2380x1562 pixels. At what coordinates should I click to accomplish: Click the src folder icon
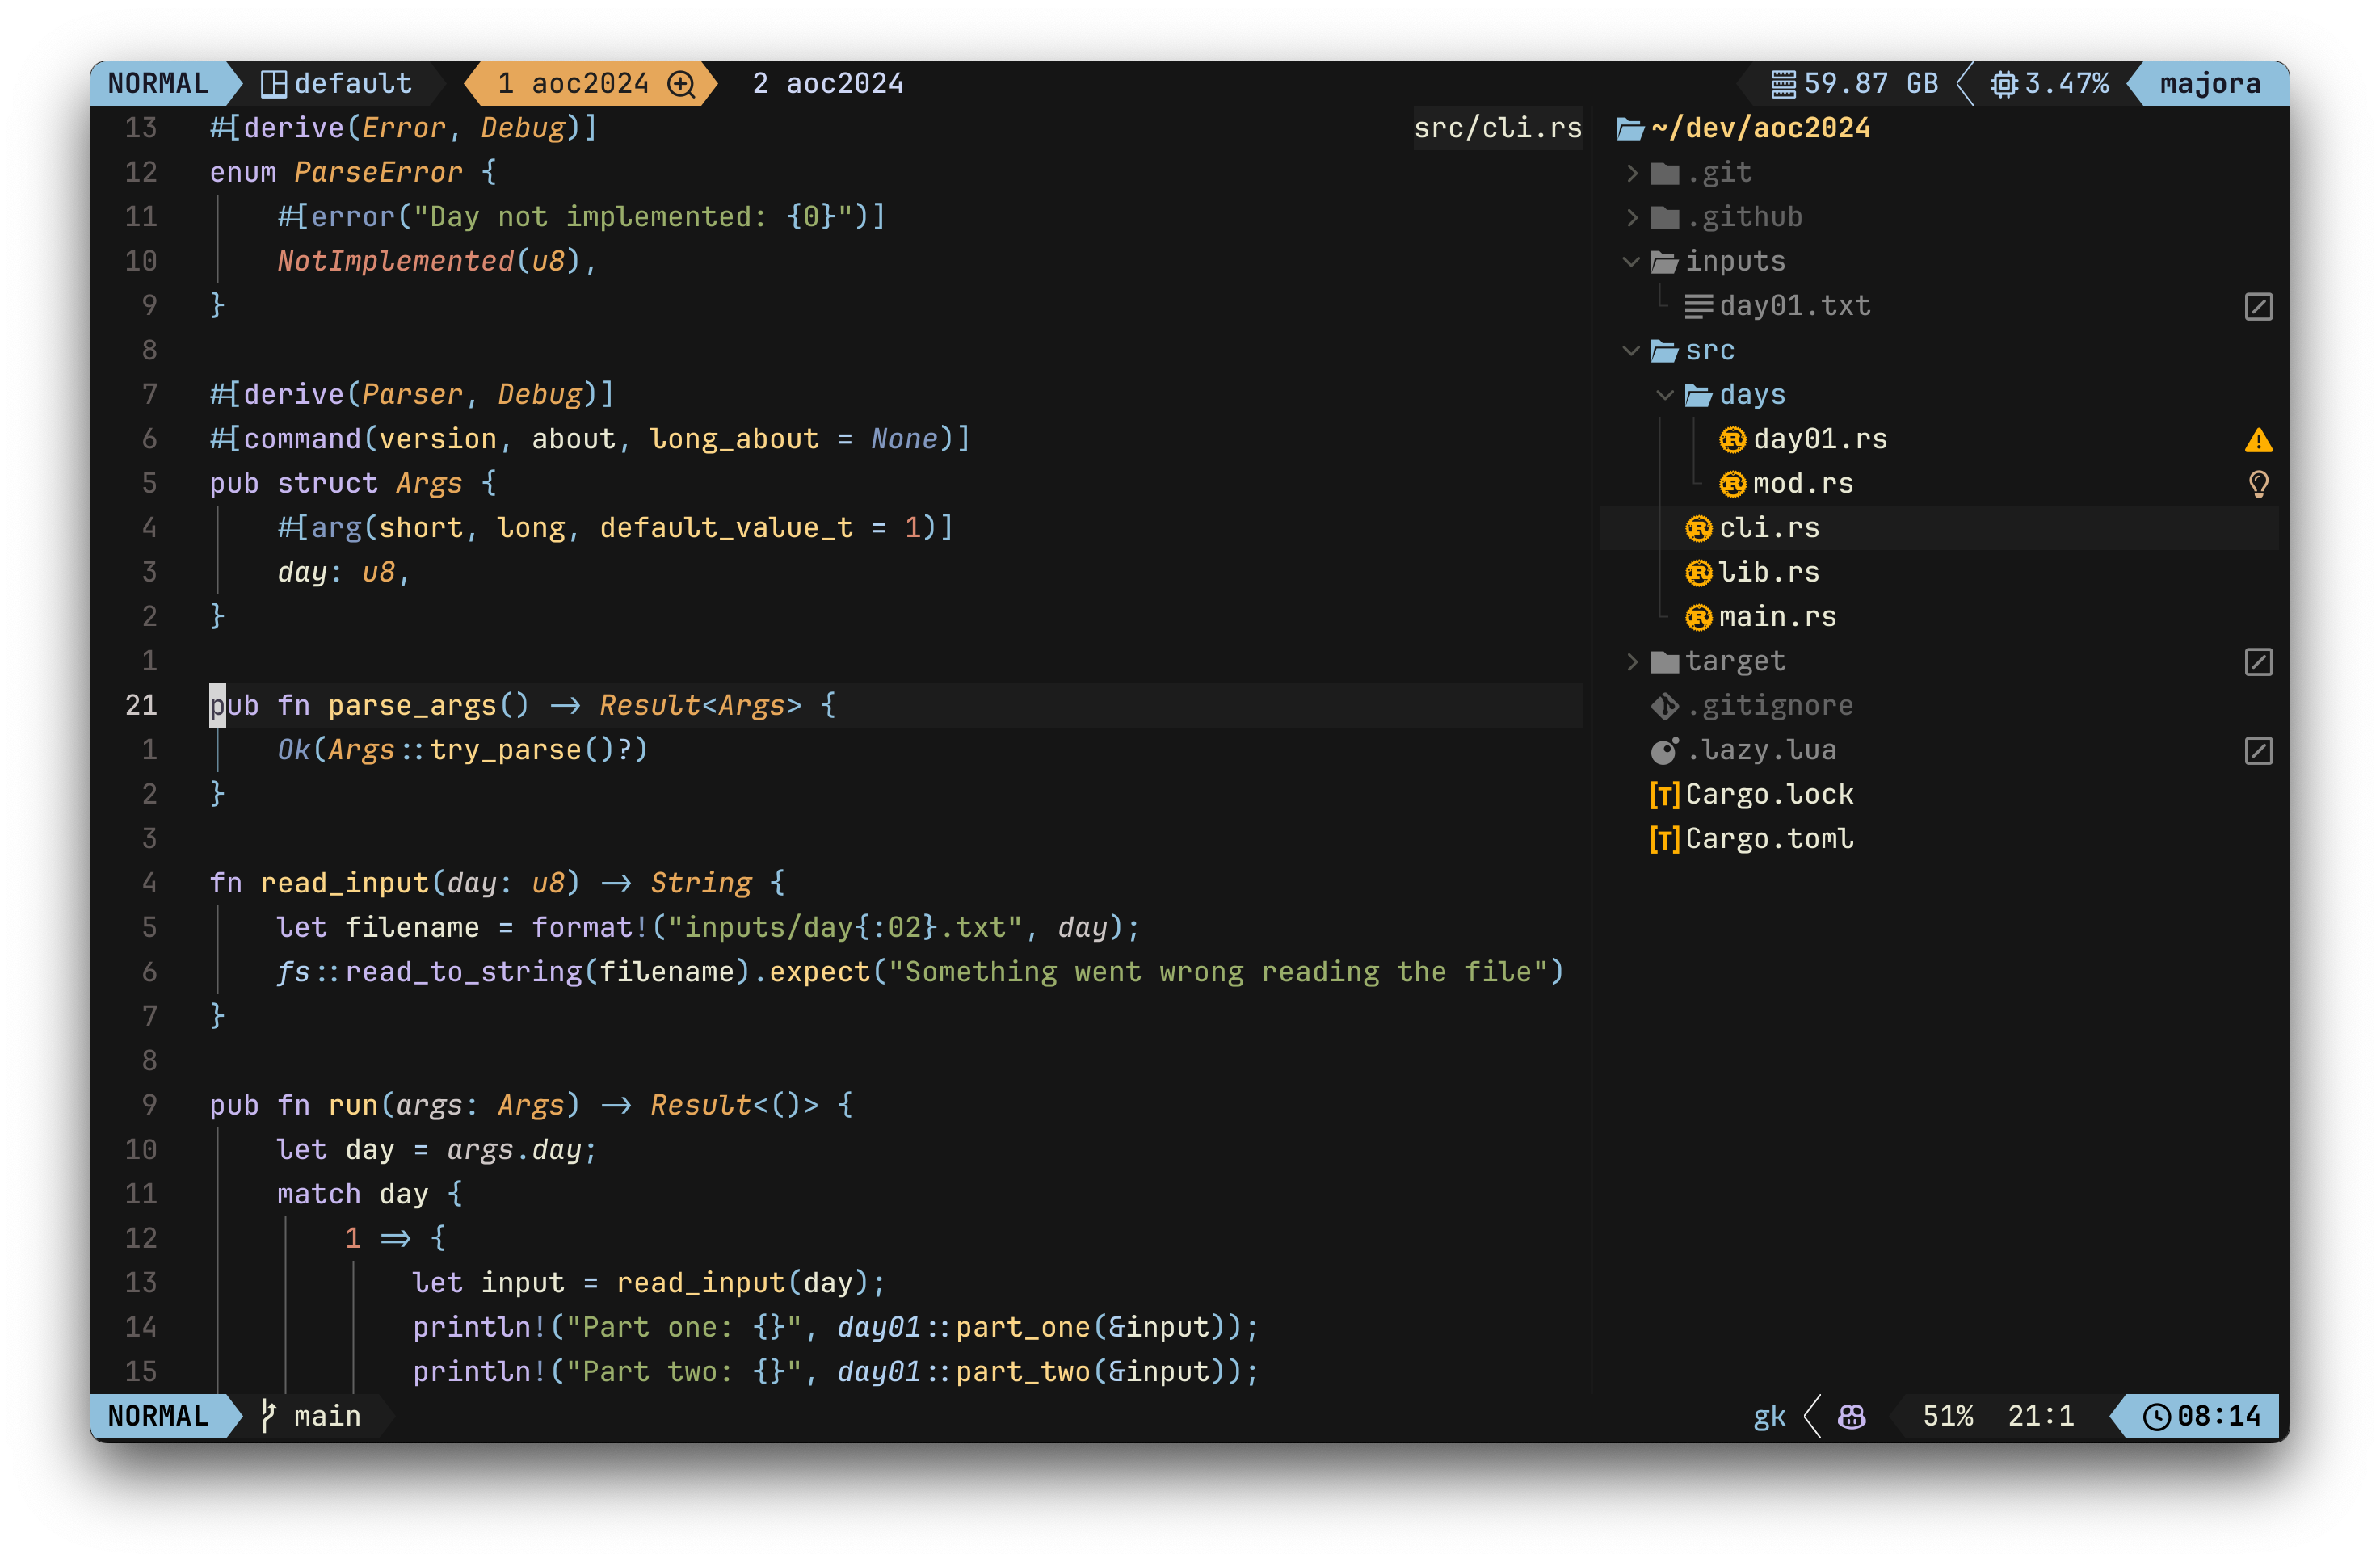tap(1664, 351)
